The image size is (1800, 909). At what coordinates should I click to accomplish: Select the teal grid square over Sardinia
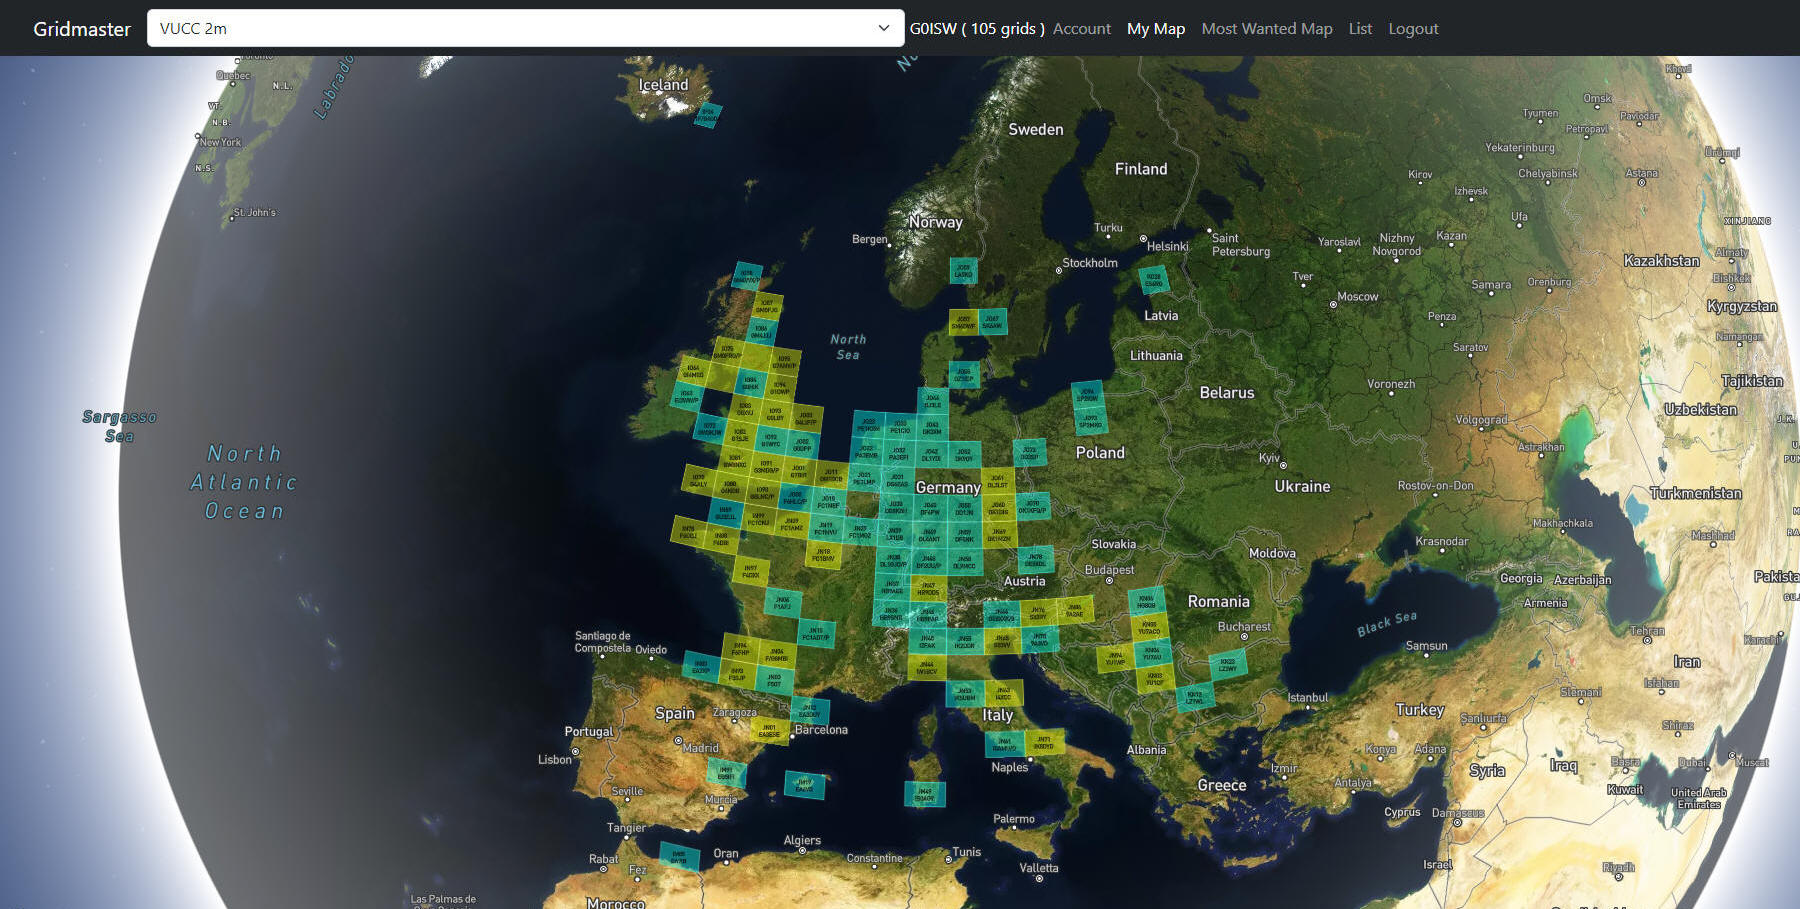(925, 795)
